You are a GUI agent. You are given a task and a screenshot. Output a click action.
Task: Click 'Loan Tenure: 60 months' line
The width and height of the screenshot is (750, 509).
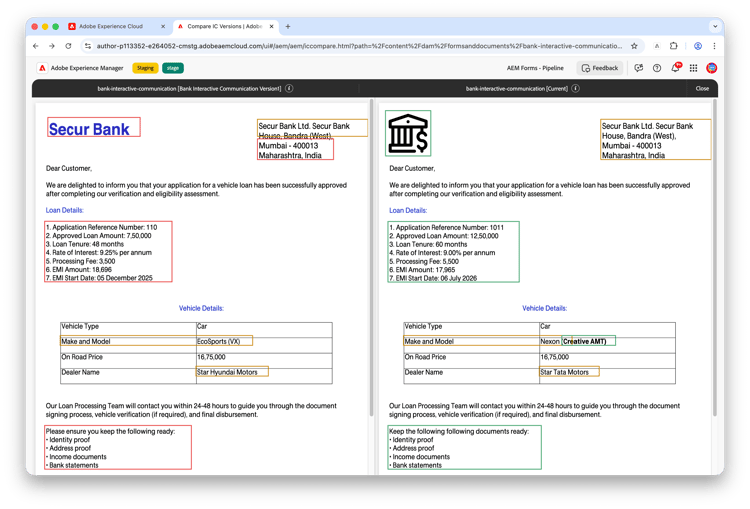(428, 244)
